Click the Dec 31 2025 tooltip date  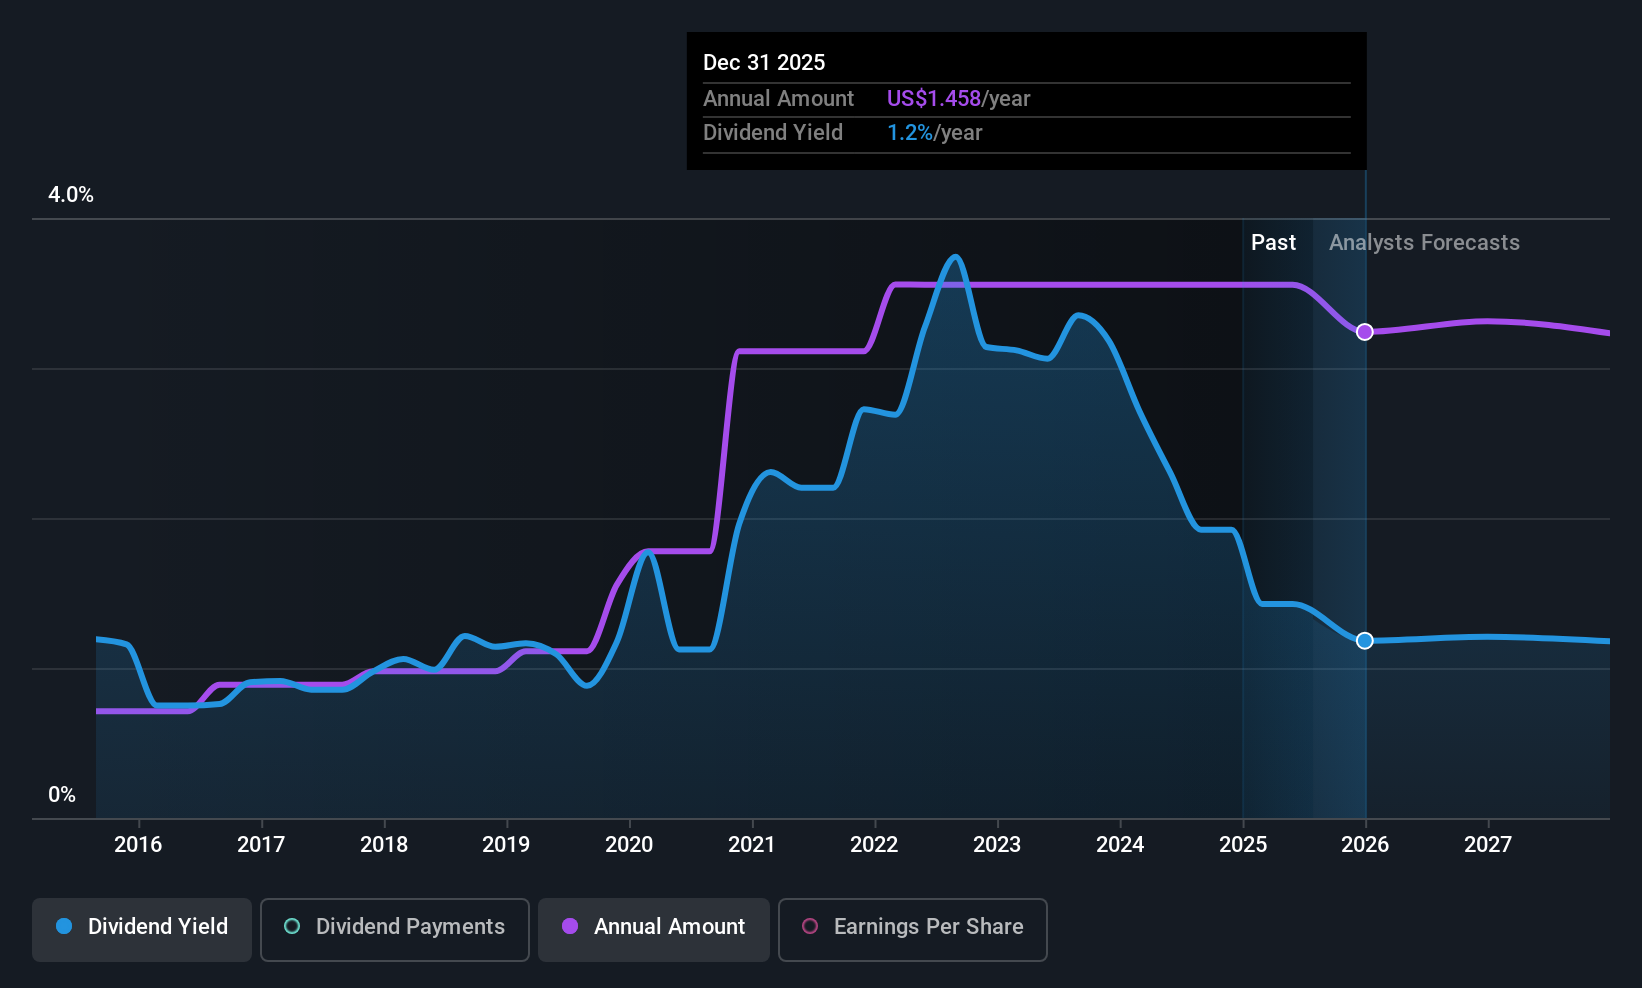pyautogui.click(x=764, y=63)
